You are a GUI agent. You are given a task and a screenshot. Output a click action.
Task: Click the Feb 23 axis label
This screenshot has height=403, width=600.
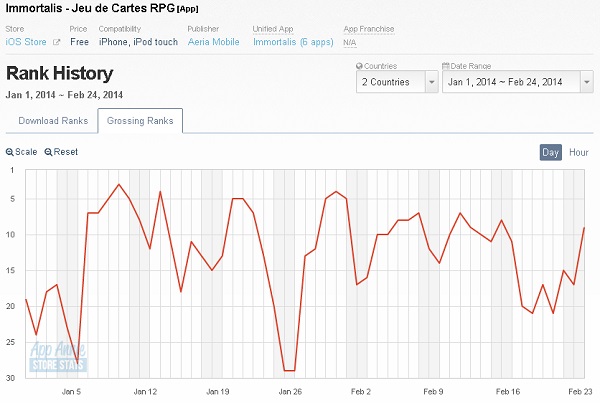(x=580, y=392)
